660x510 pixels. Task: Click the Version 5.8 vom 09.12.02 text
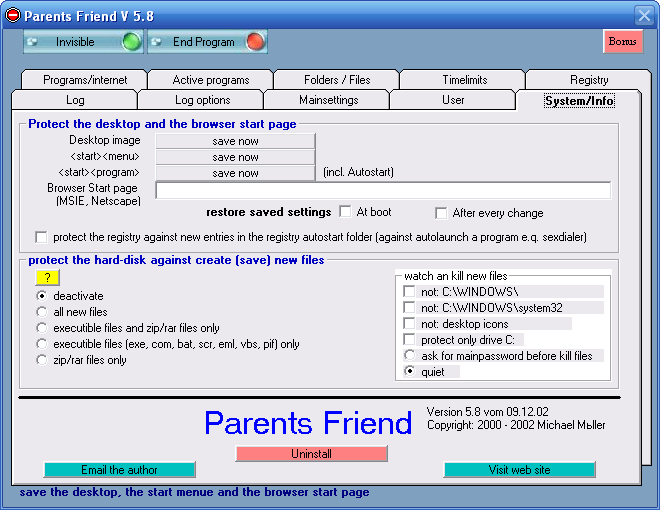pyautogui.click(x=487, y=412)
